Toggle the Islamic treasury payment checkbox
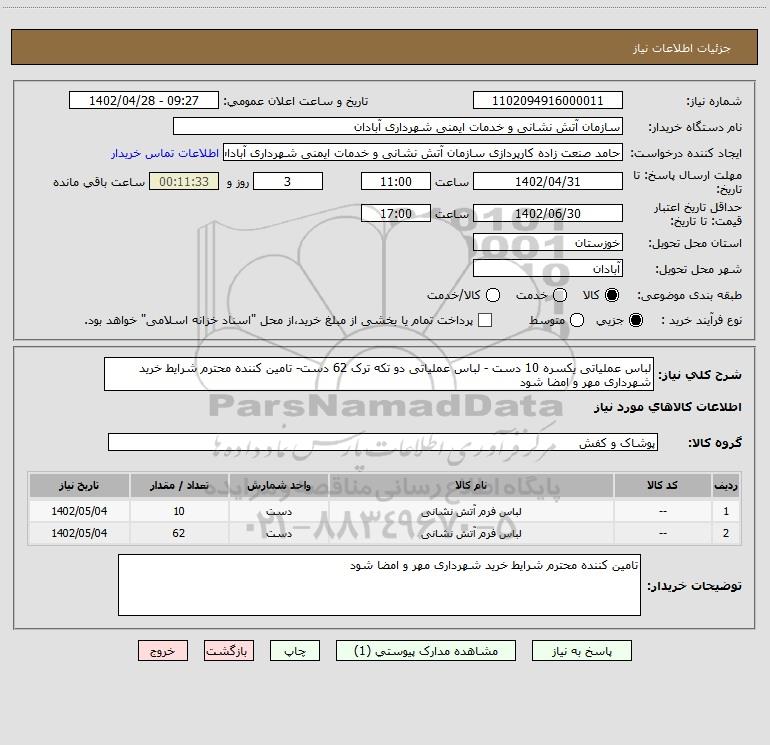 (485, 320)
